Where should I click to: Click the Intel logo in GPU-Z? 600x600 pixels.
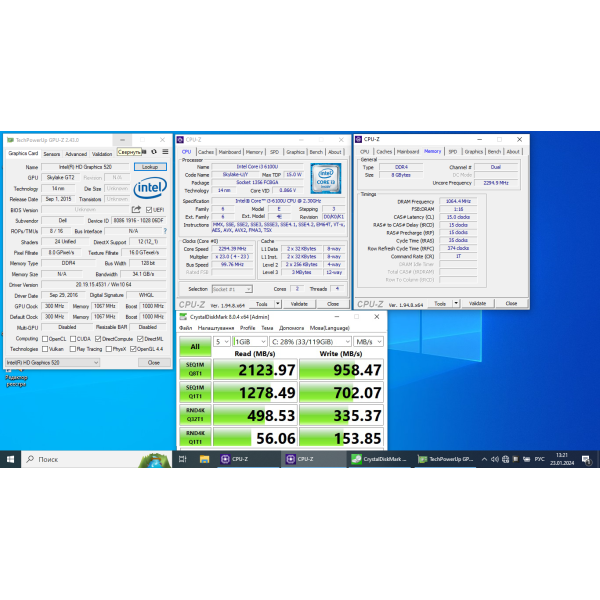(150, 188)
